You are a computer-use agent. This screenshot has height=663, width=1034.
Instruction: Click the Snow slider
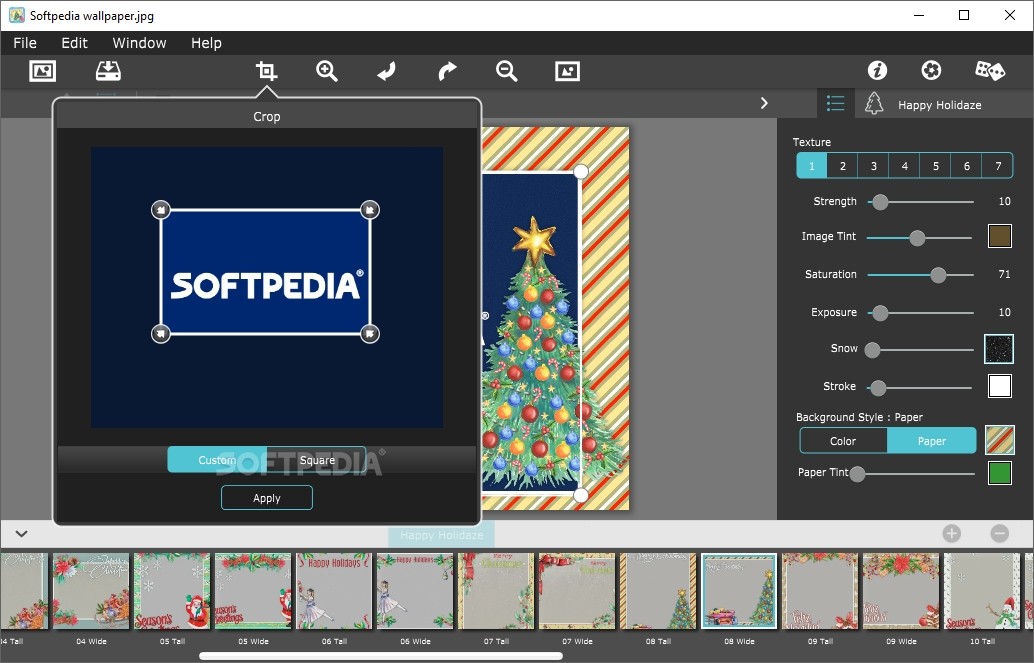pos(919,350)
